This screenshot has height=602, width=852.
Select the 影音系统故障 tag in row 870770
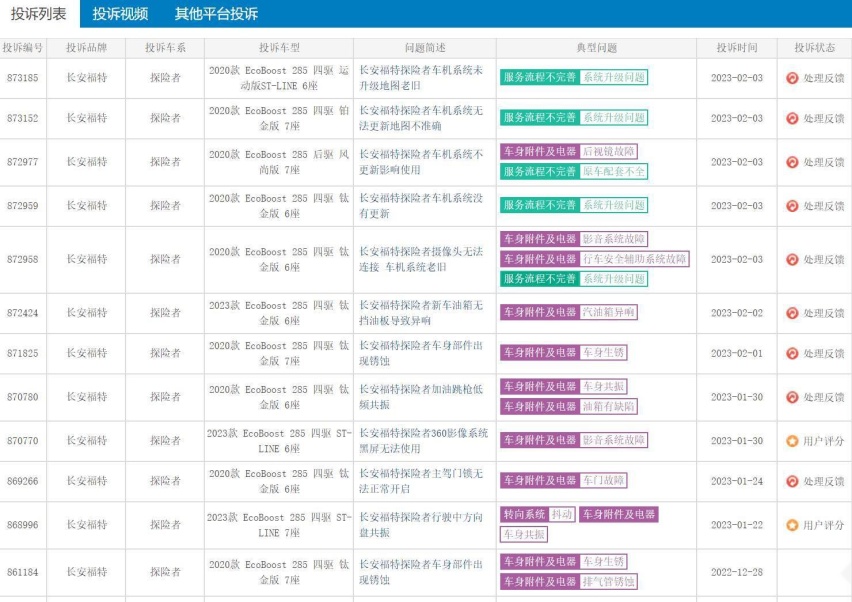(x=614, y=440)
